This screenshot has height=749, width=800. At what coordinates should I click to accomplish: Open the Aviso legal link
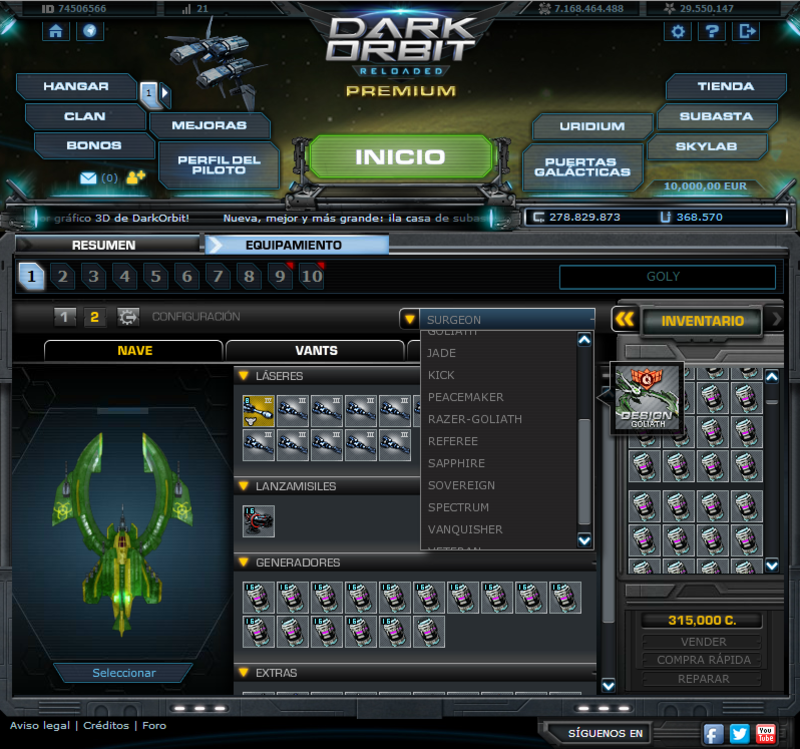click(40, 726)
